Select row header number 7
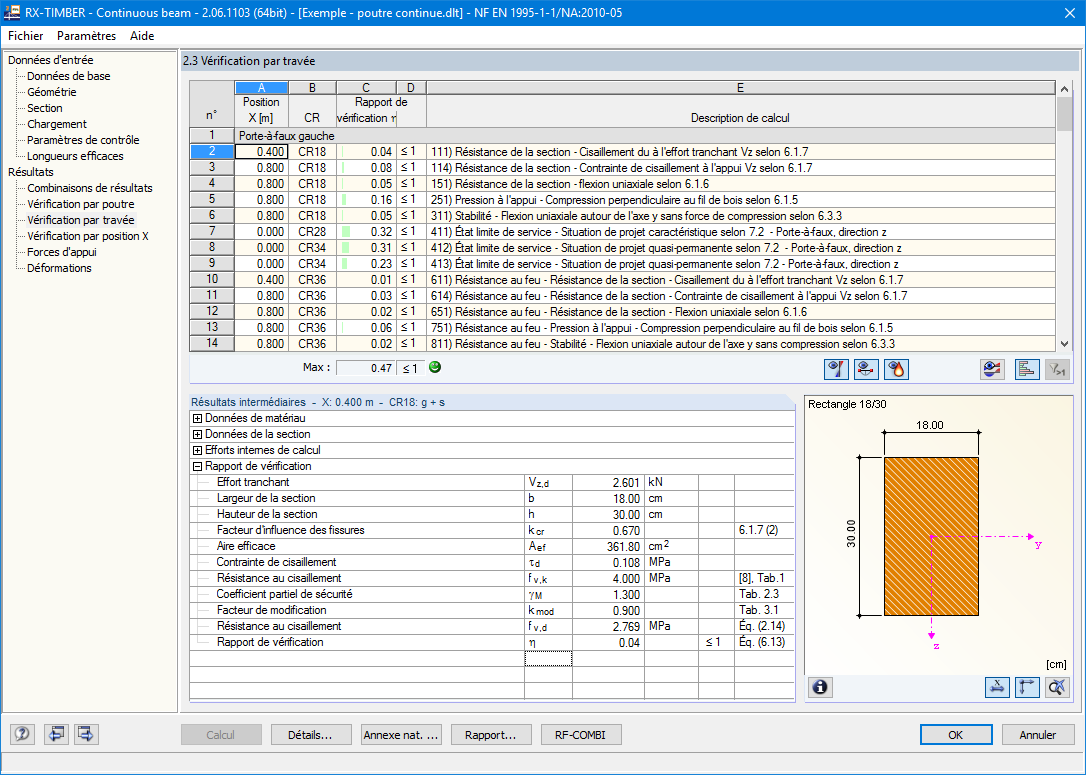The height and width of the screenshot is (775, 1086). (x=212, y=231)
